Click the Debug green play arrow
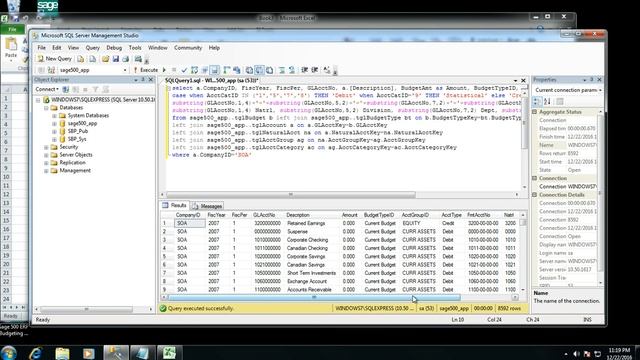This screenshot has width=640, height=360. [x=164, y=70]
